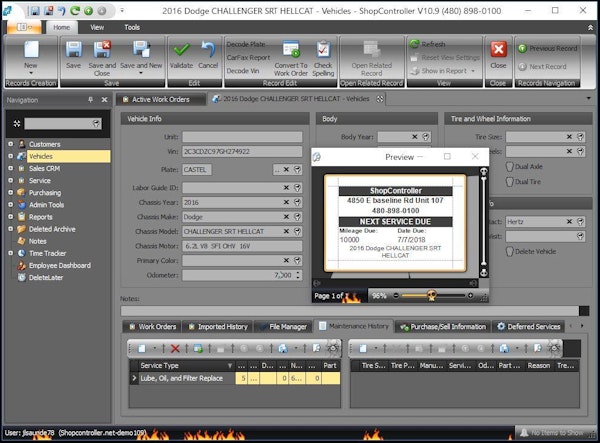Delete selected maintenance history row with red X
This screenshot has width=600, height=443.
pyautogui.click(x=175, y=348)
